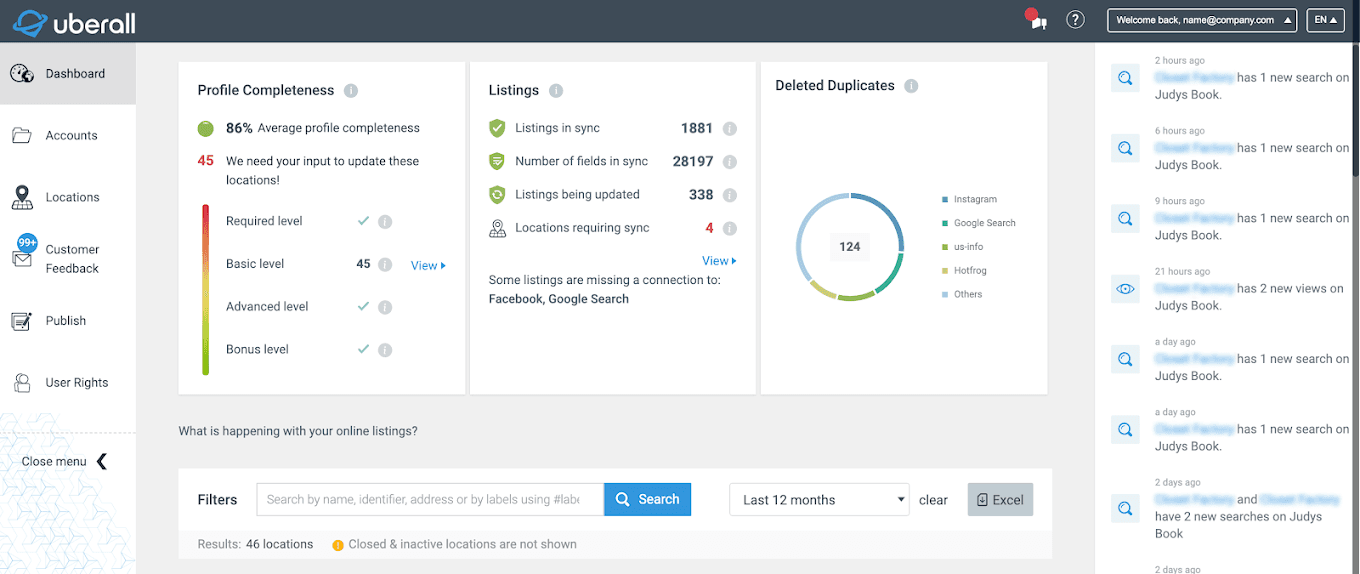Click us-info legend entry
The height and width of the screenshot is (574, 1360).
click(963, 247)
